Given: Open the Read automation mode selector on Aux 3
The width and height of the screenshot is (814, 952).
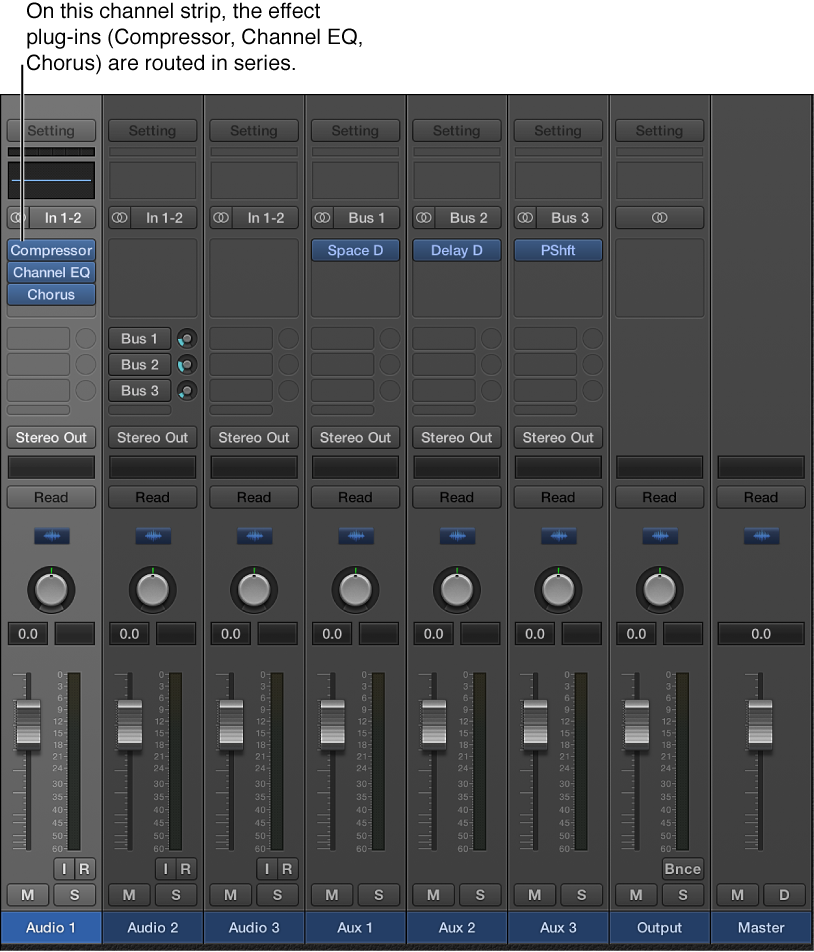Looking at the screenshot, I should [557, 497].
